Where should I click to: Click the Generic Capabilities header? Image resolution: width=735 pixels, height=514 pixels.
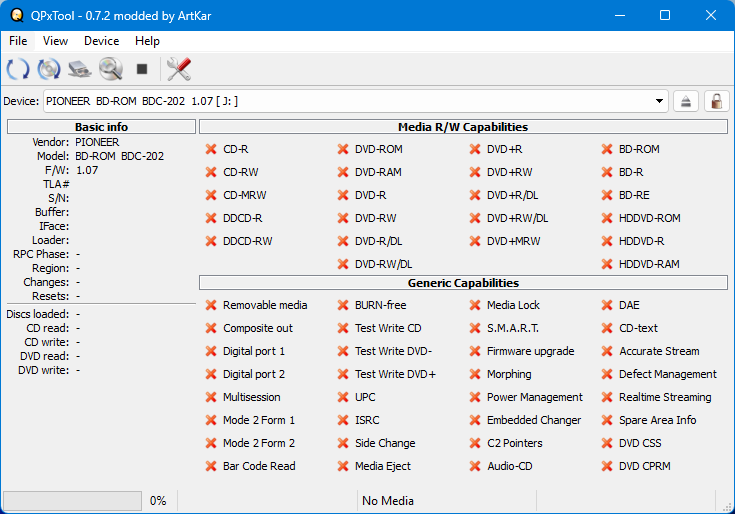pos(463,283)
